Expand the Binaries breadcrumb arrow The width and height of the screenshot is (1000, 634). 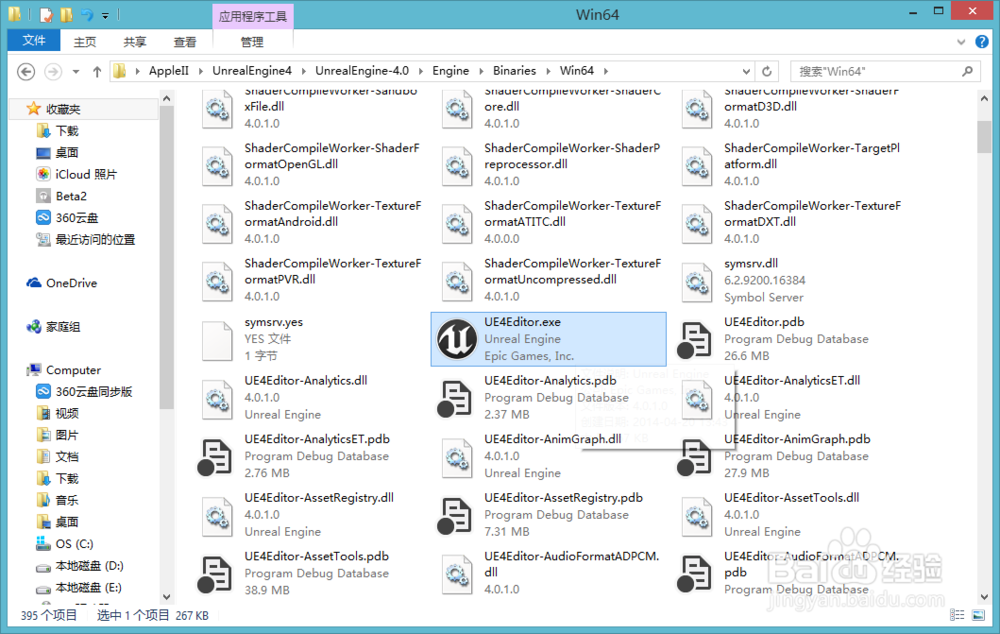click(548, 71)
